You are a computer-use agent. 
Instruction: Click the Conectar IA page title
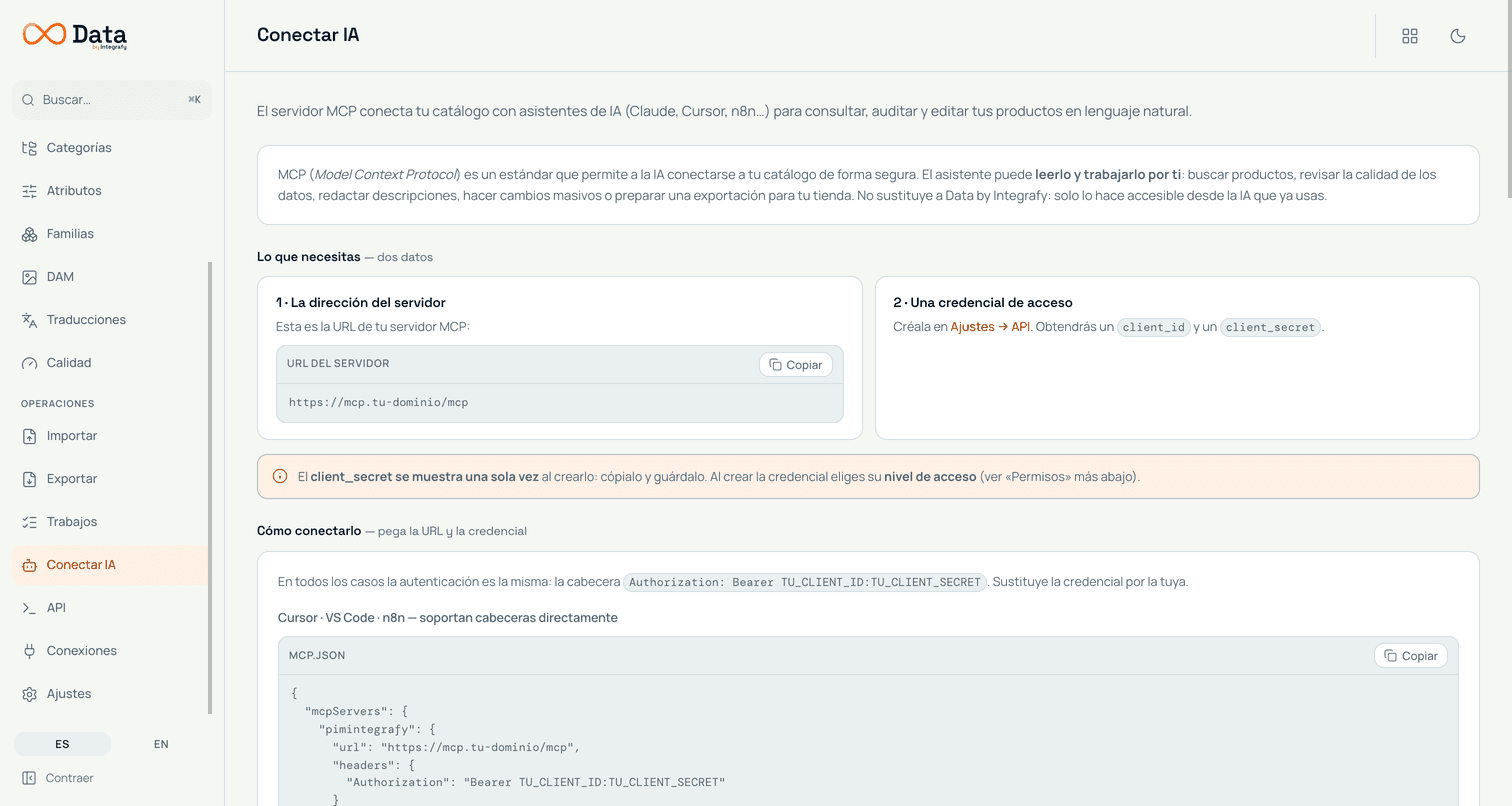tap(308, 35)
